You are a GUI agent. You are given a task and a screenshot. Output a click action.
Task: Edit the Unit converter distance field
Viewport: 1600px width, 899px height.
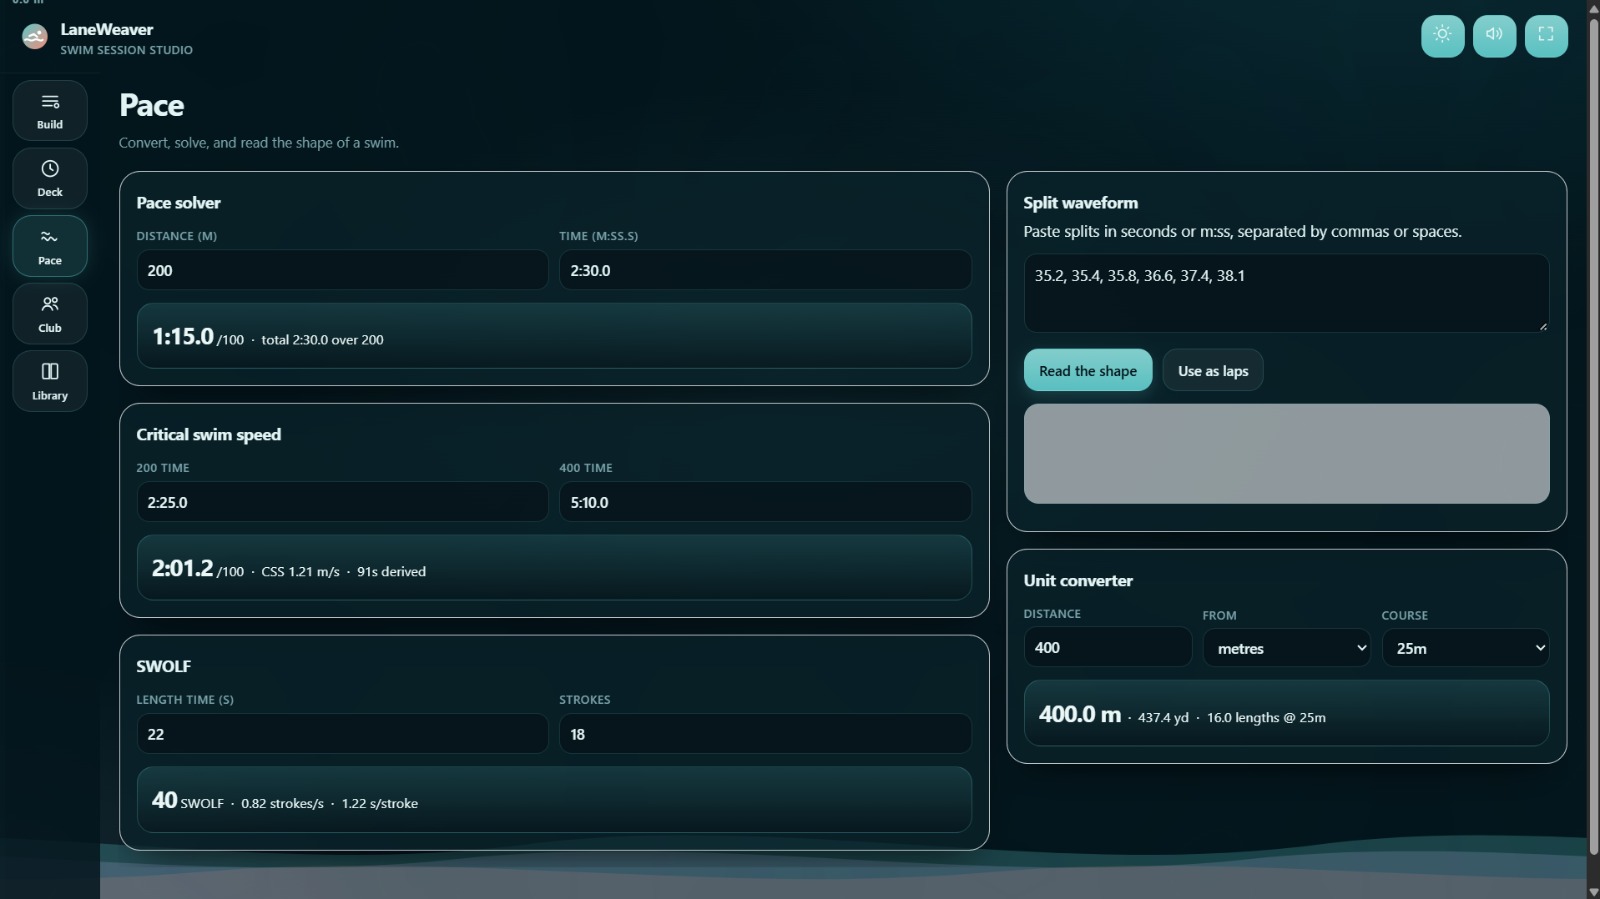1107,647
